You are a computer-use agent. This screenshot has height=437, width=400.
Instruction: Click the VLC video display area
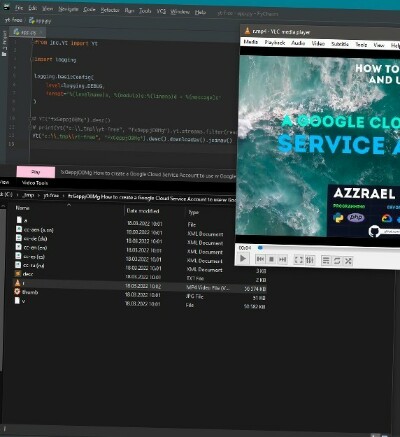tap(319, 147)
